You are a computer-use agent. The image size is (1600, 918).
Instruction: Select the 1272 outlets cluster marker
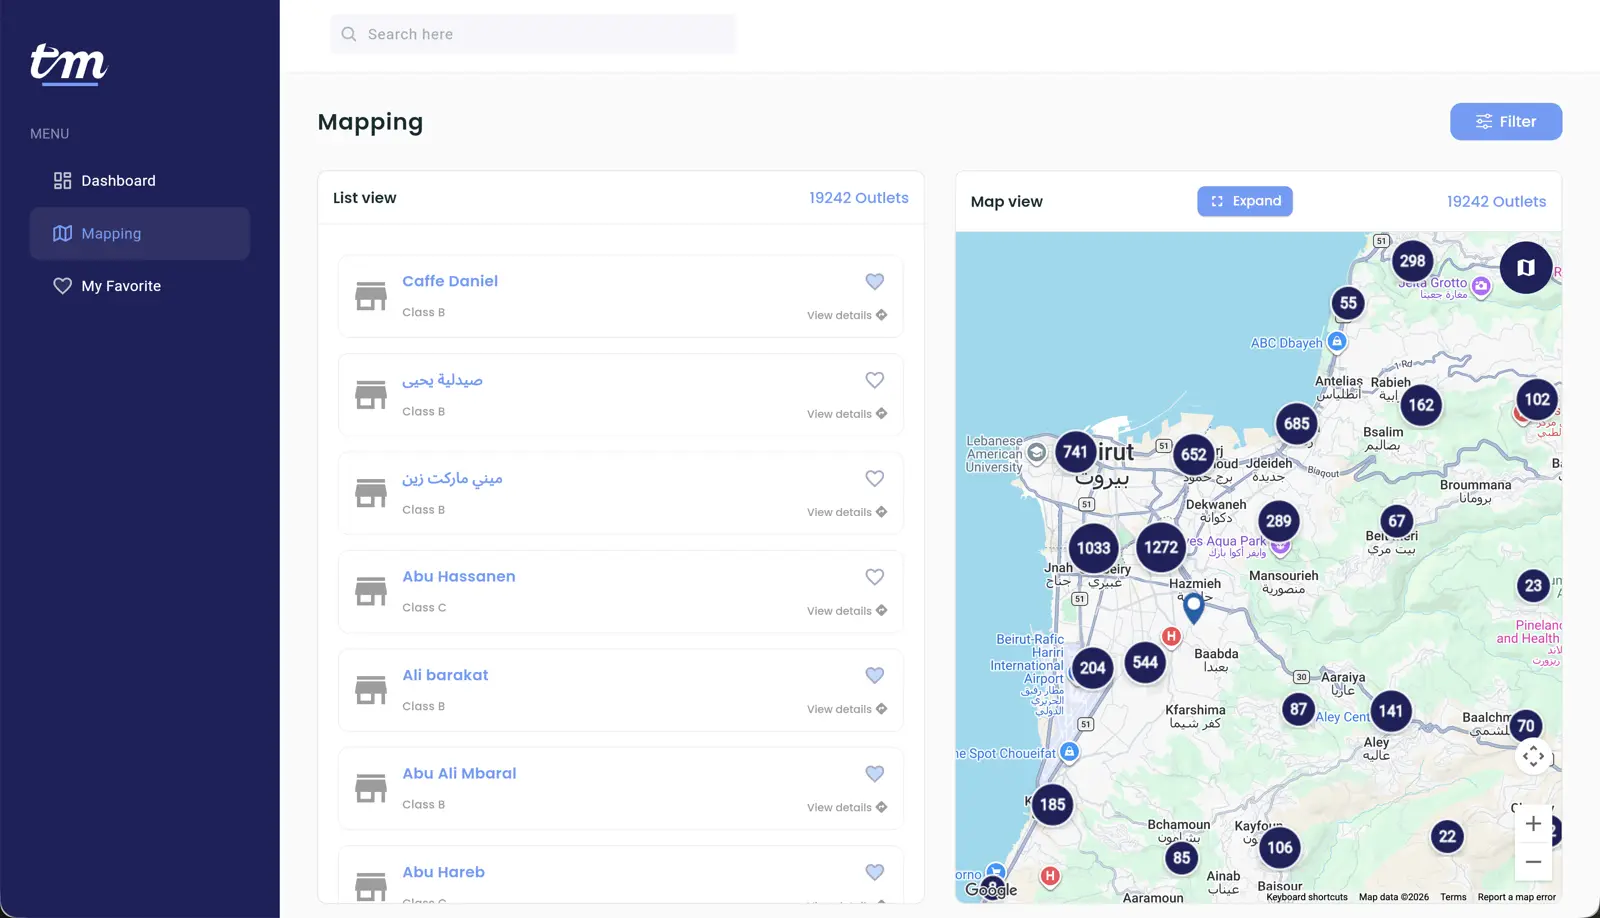pos(1161,547)
